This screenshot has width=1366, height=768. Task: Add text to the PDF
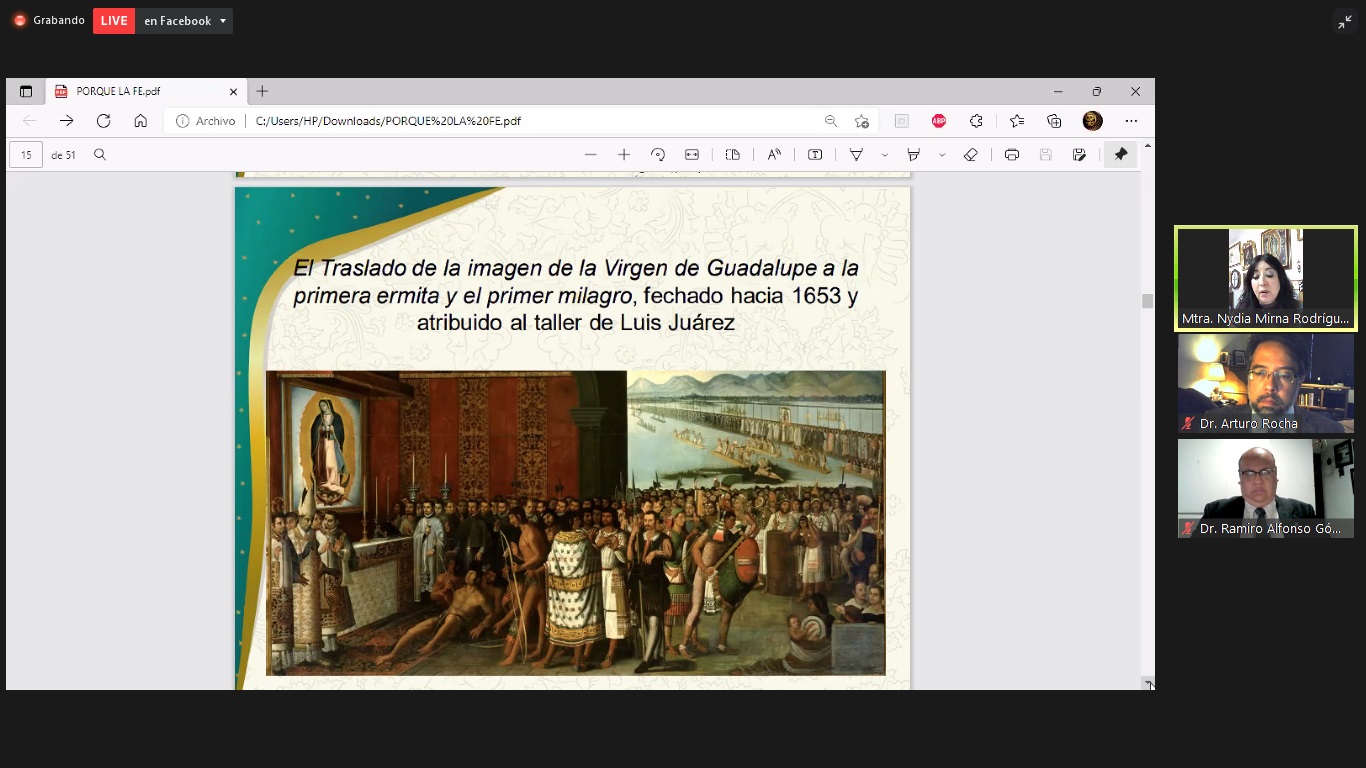tap(815, 155)
